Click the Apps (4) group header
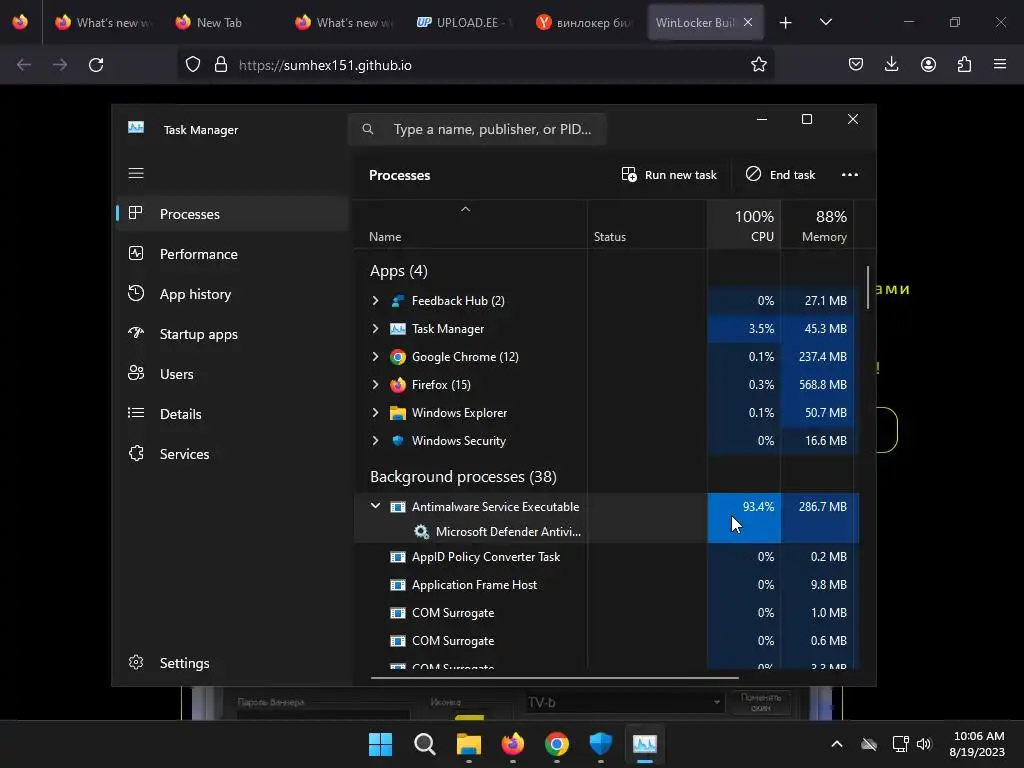The image size is (1024, 768). (x=398, y=271)
